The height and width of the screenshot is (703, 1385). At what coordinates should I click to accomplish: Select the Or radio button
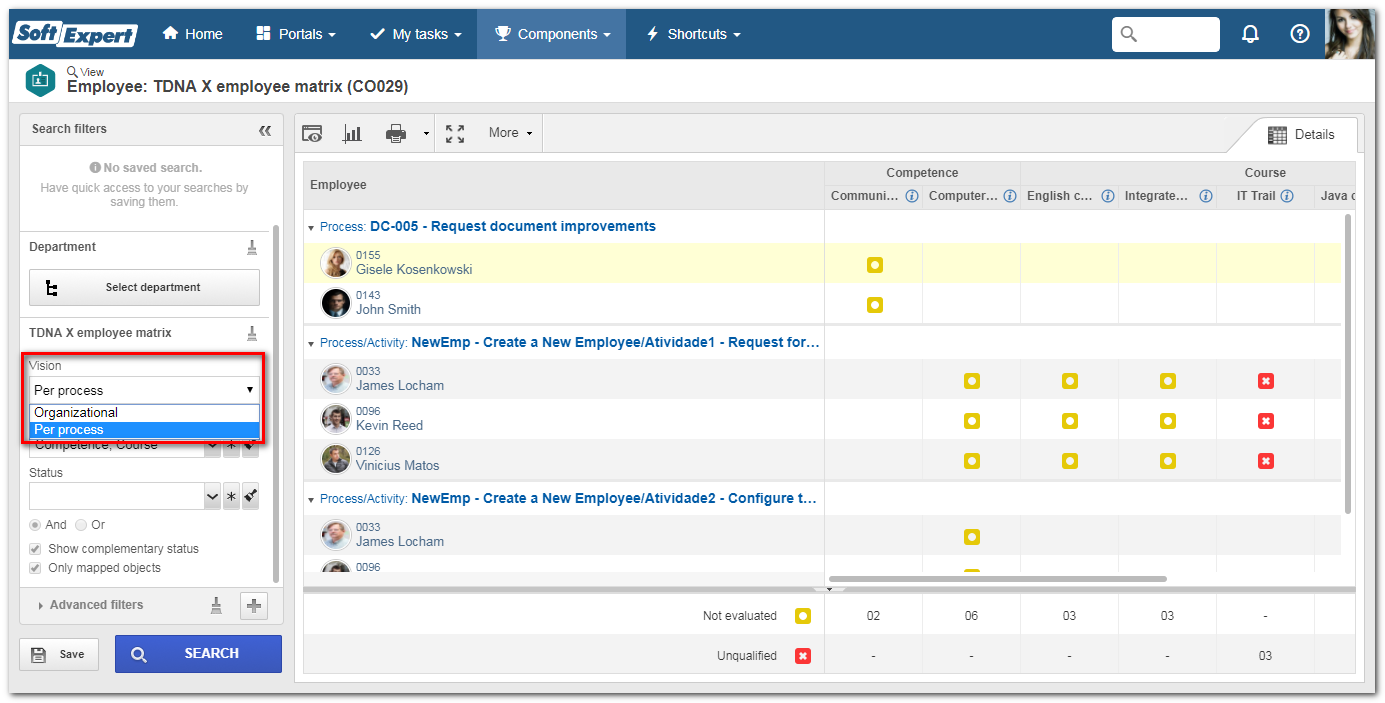[x=81, y=525]
